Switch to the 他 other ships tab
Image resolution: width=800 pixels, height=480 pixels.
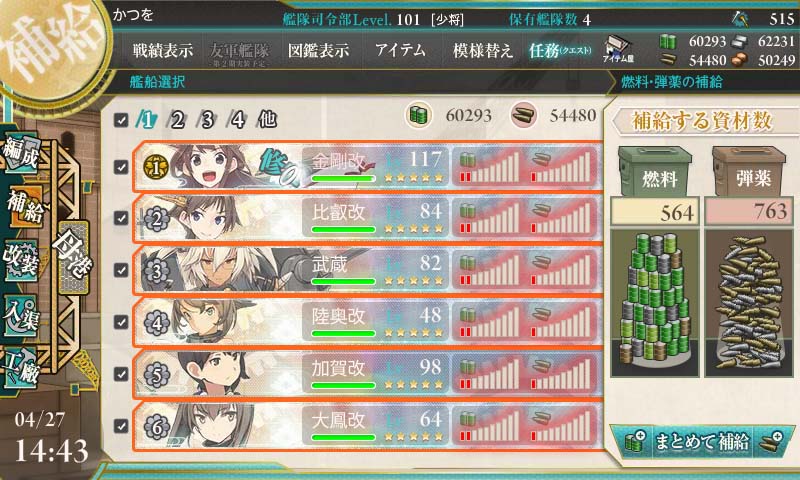tap(267, 119)
